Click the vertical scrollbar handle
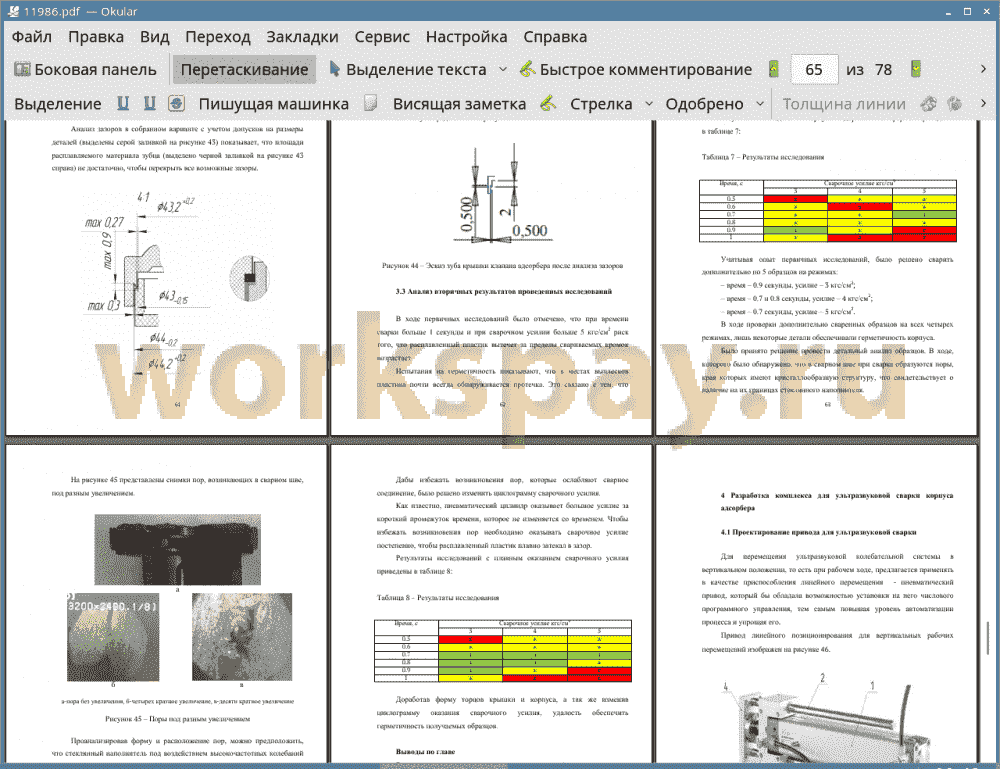This screenshot has width=1000, height=769. tap(987, 638)
